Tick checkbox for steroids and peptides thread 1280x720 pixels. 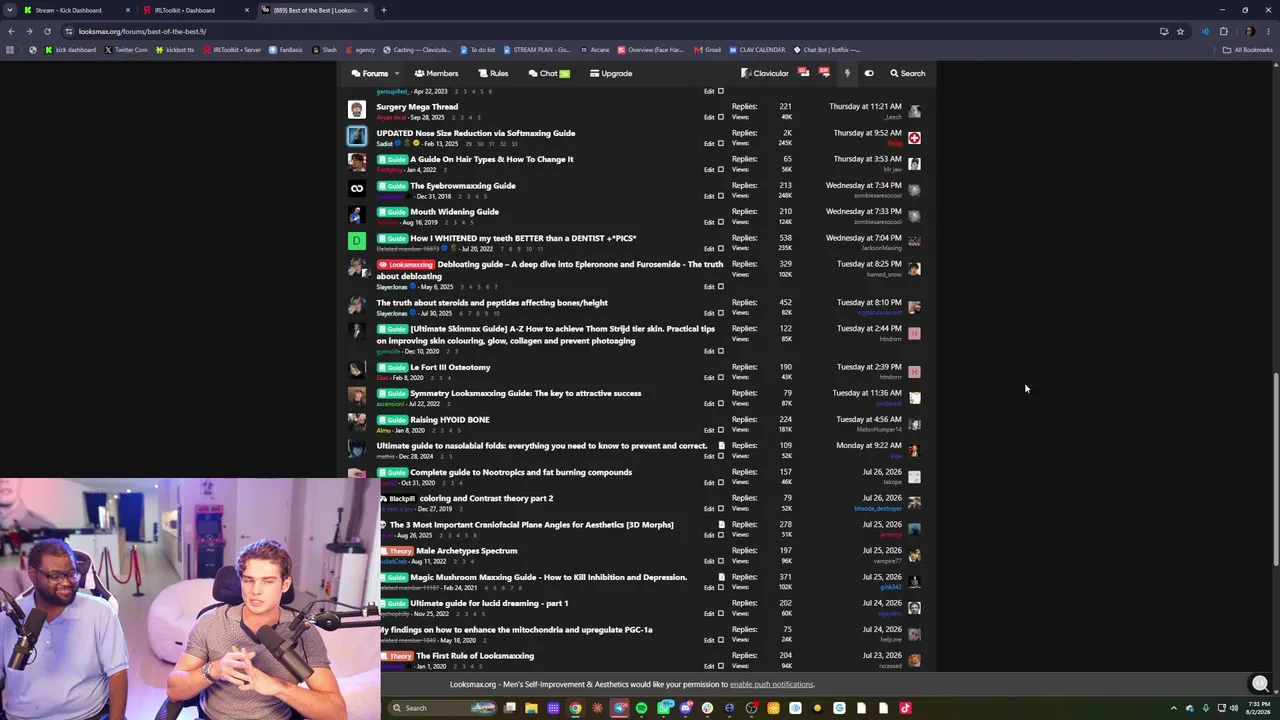721,313
